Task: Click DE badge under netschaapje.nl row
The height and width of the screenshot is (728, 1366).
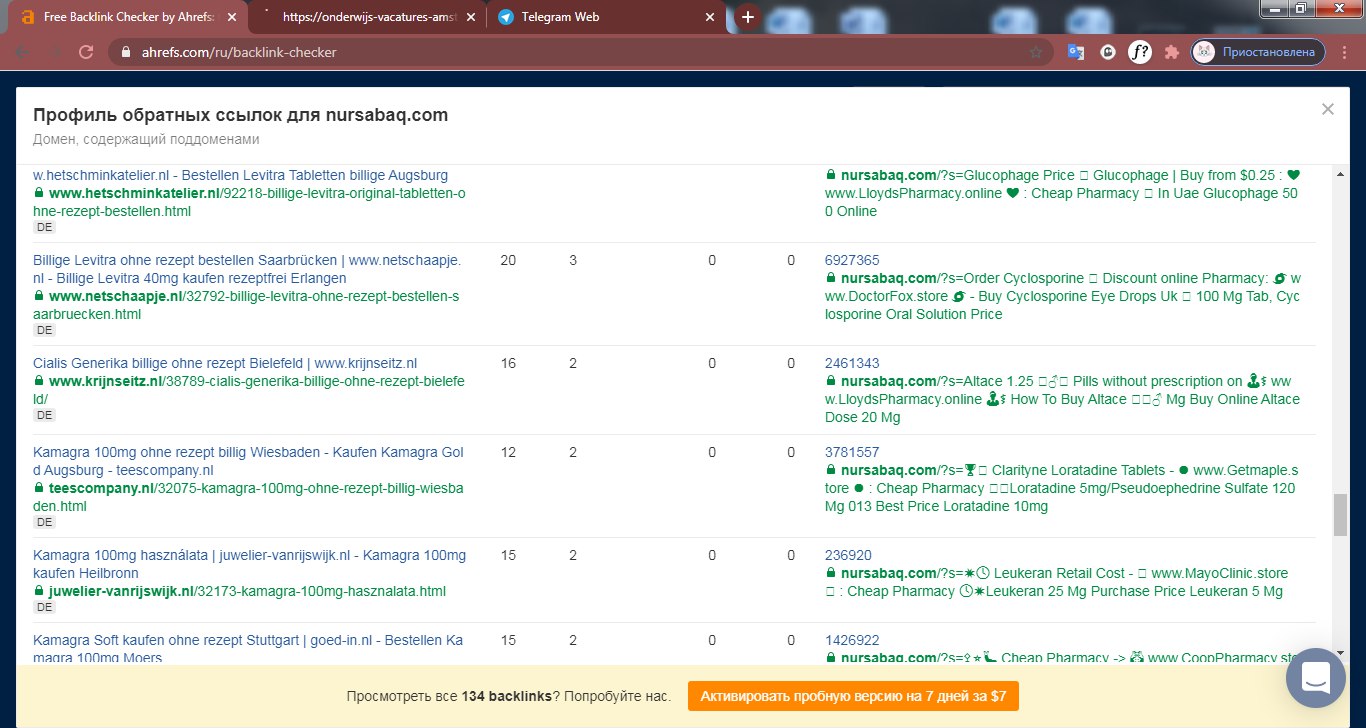Action: point(44,330)
